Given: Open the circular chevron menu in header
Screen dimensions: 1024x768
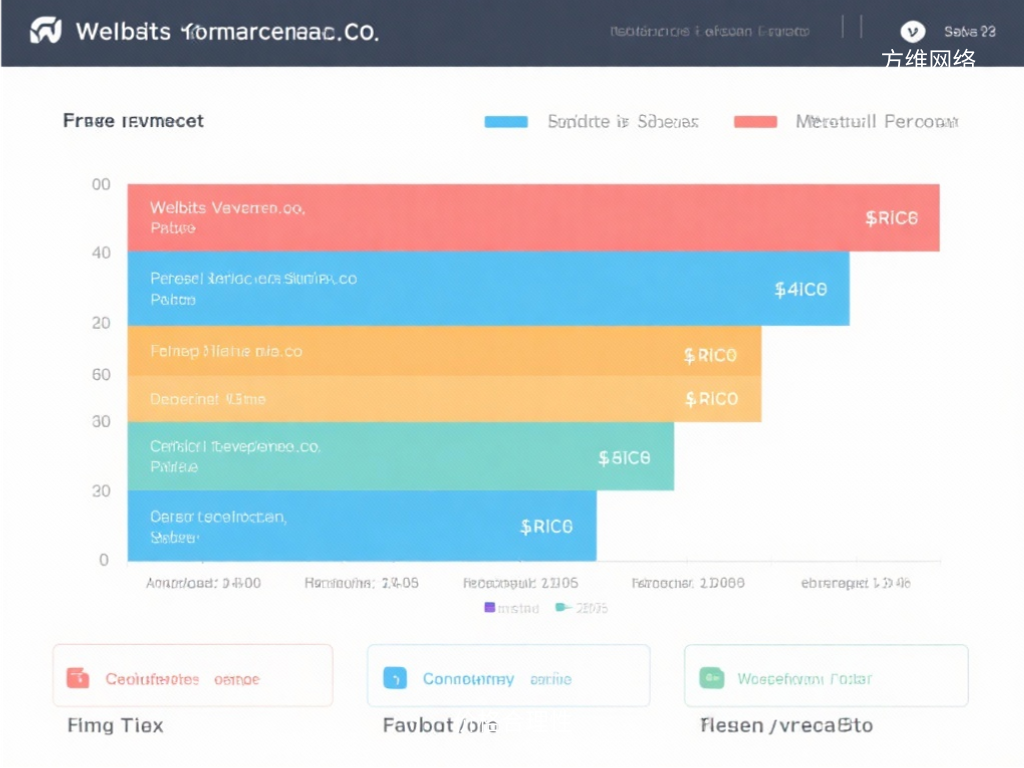Looking at the screenshot, I should click(911, 31).
